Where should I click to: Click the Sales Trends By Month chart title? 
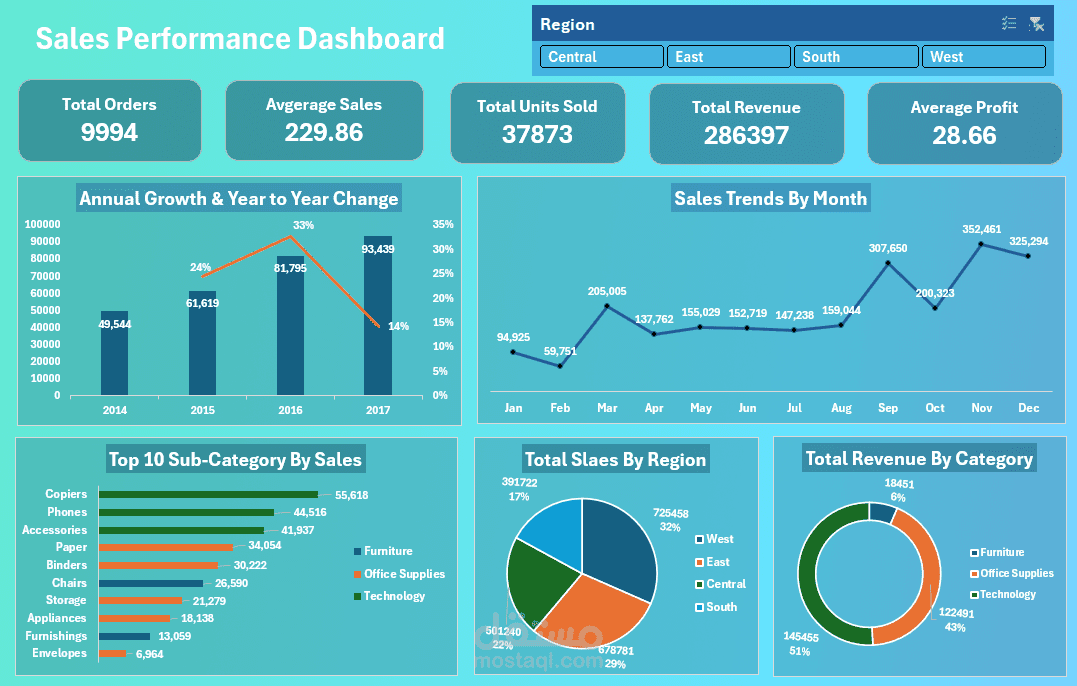coord(770,198)
